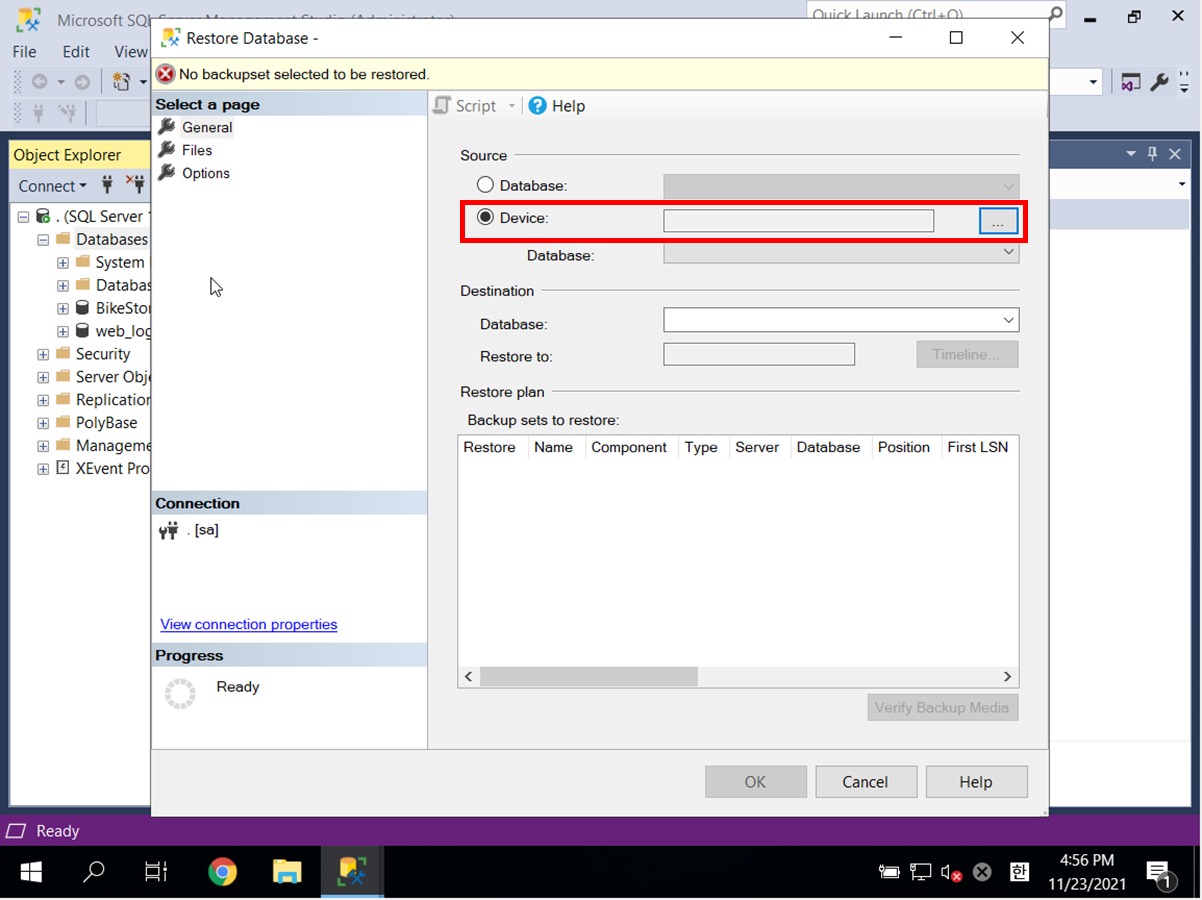Click the Files page wrench icon
This screenshot has height=900, width=1202.
pyautogui.click(x=167, y=150)
